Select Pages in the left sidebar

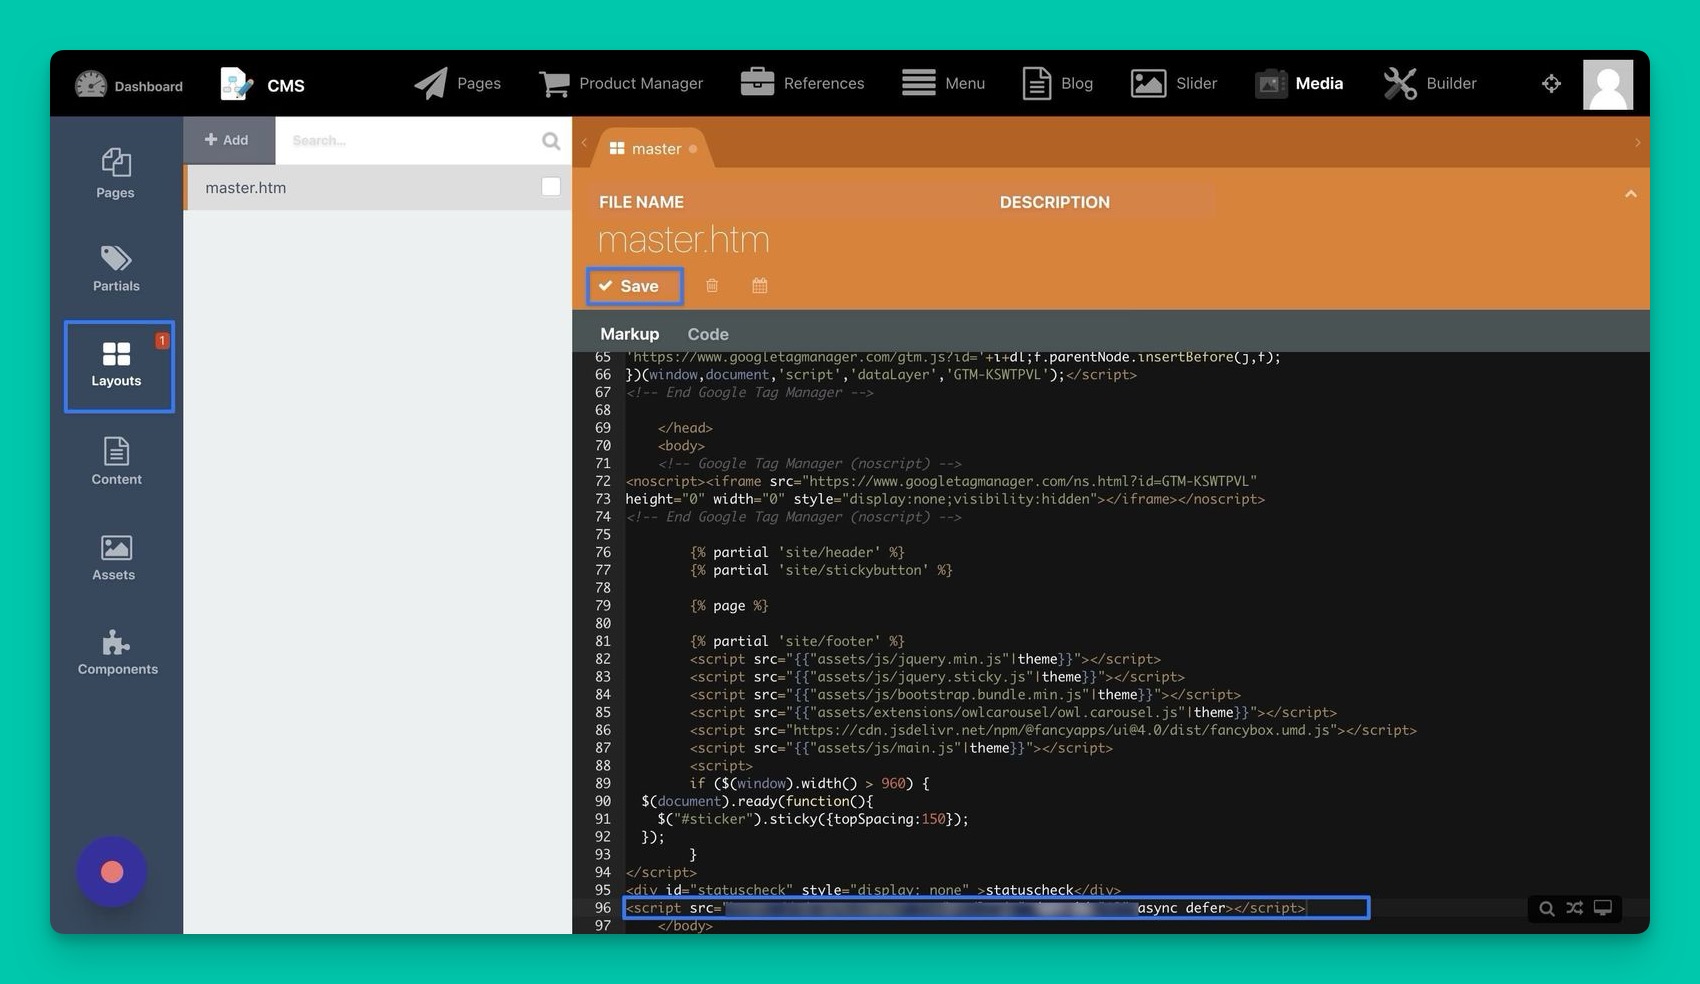pos(116,174)
